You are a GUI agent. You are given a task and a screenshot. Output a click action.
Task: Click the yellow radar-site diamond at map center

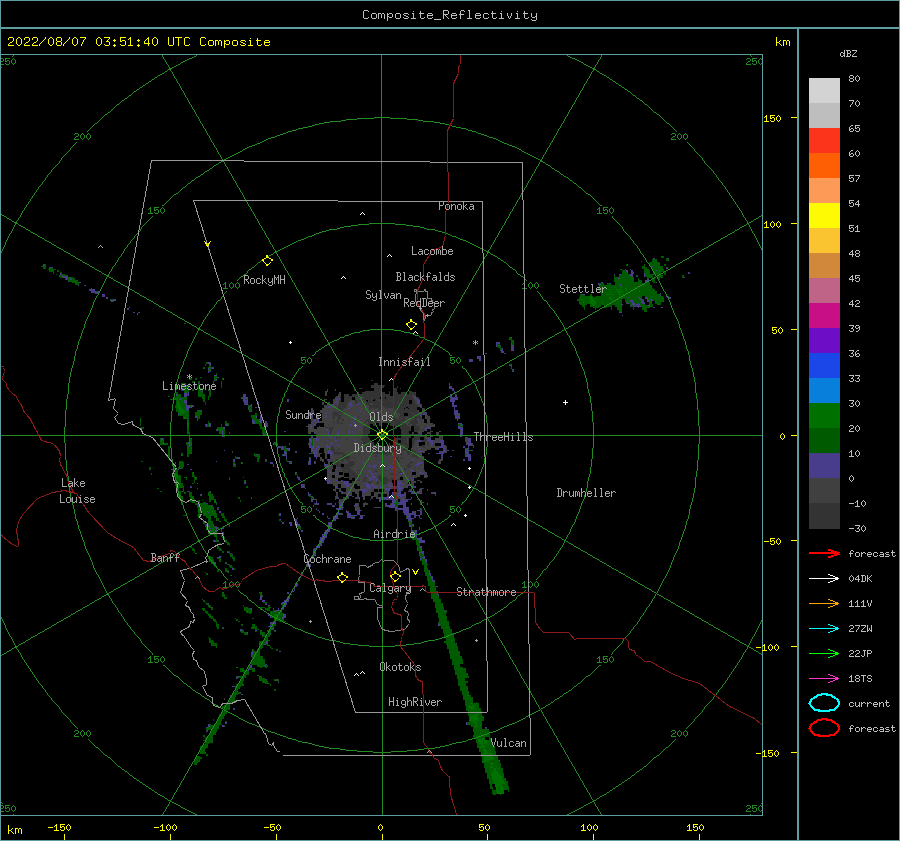382,435
